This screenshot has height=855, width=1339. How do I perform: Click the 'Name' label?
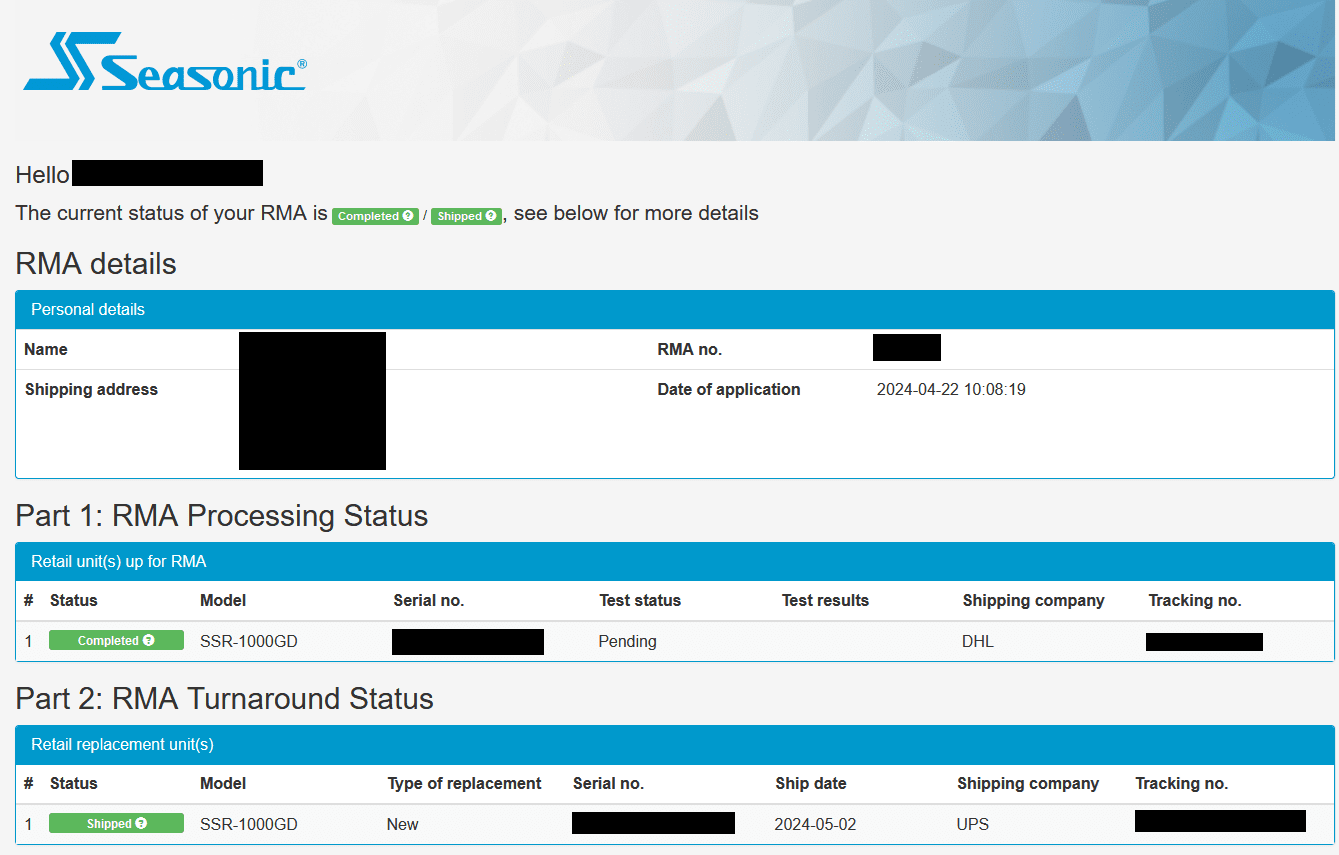(x=46, y=350)
